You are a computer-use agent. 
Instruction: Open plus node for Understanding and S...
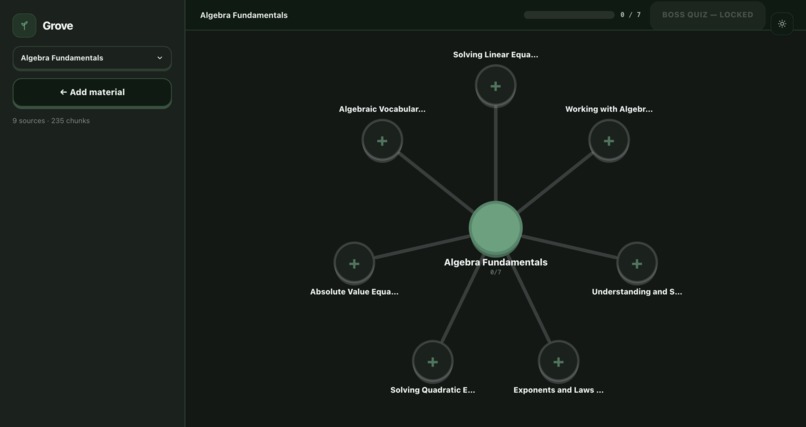click(637, 264)
